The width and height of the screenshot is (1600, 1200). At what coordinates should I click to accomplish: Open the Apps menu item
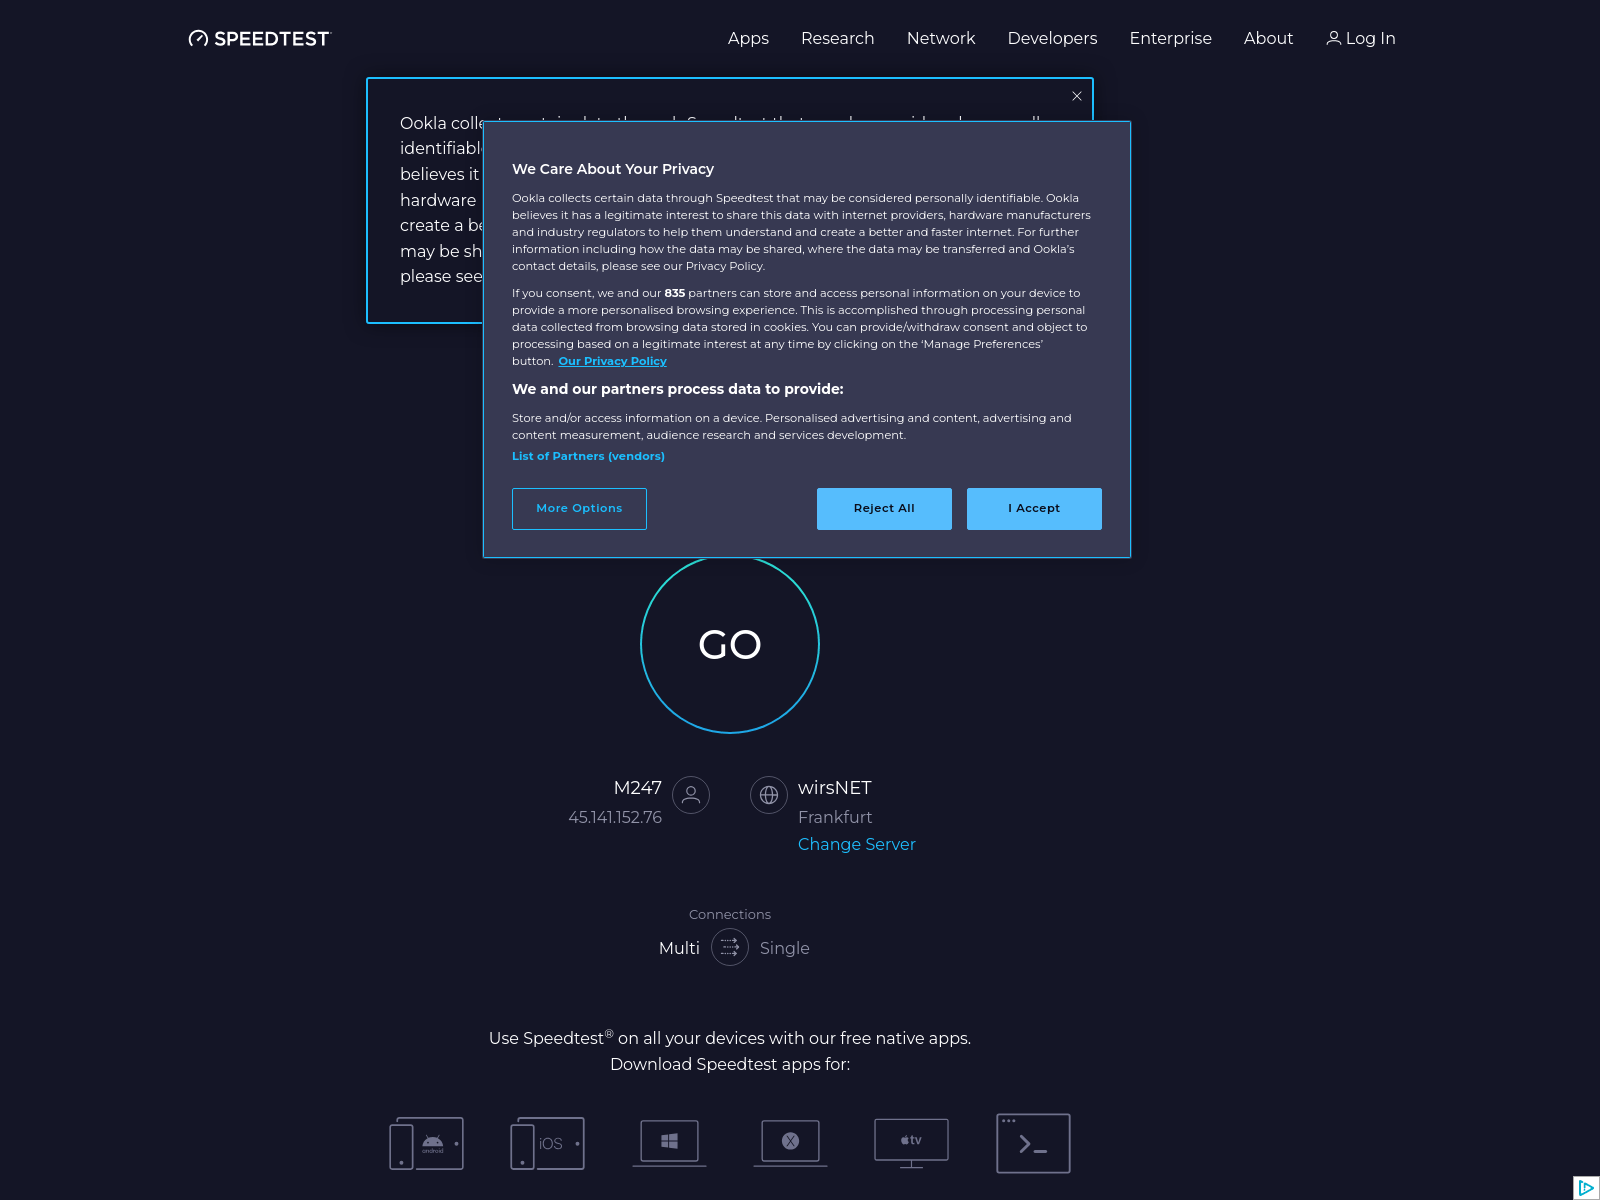[x=748, y=38]
